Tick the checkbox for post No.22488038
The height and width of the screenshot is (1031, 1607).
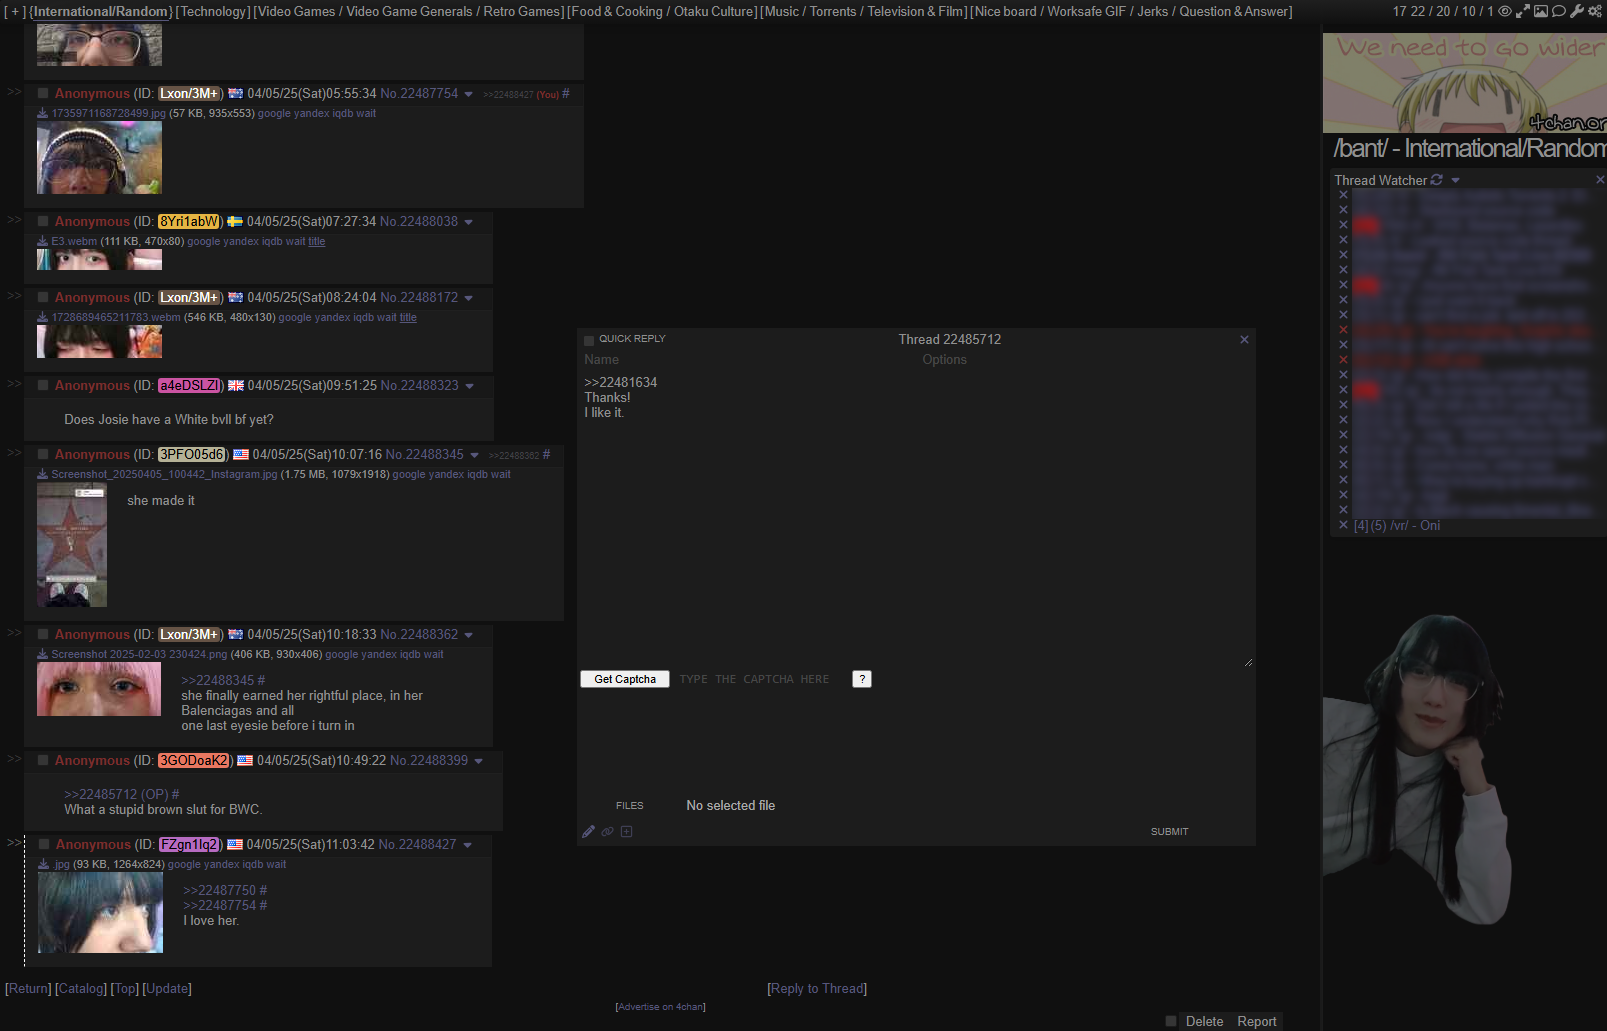[x=43, y=221]
